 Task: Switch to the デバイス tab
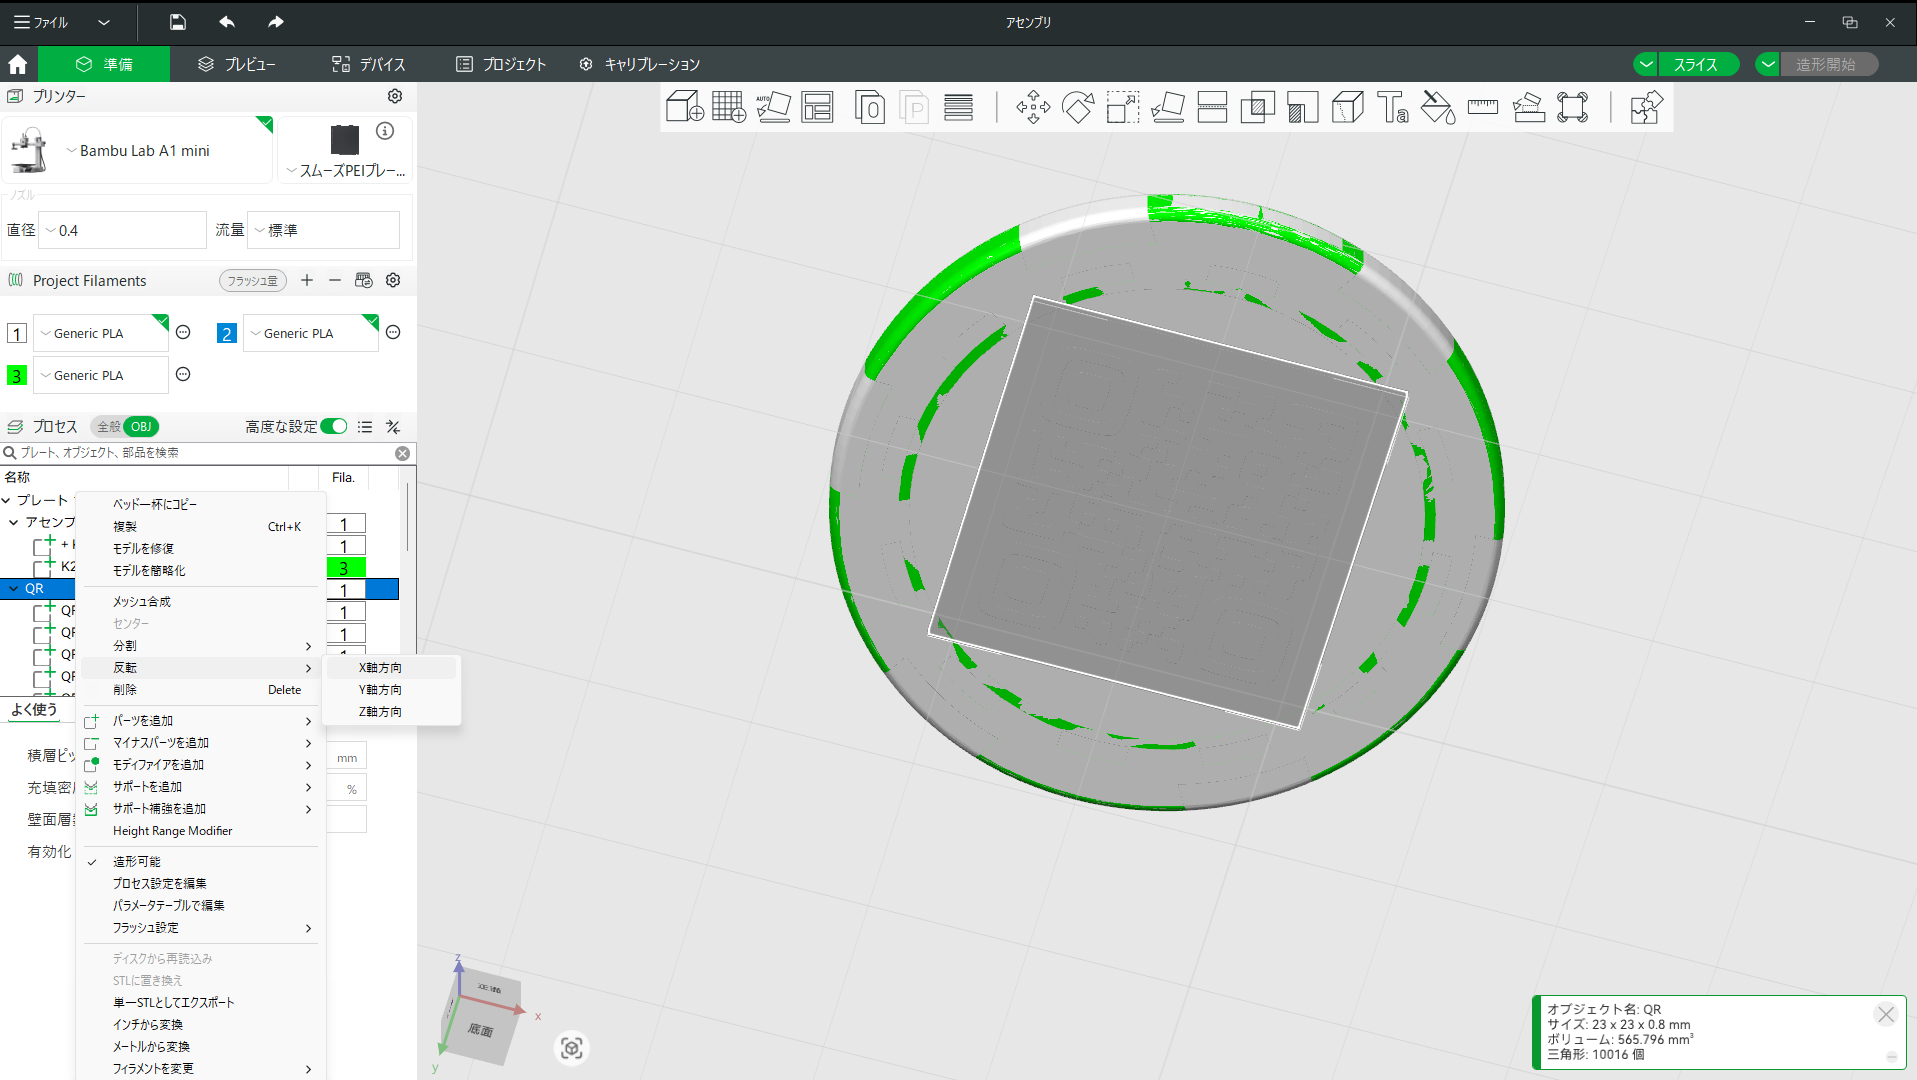coord(369,64)
